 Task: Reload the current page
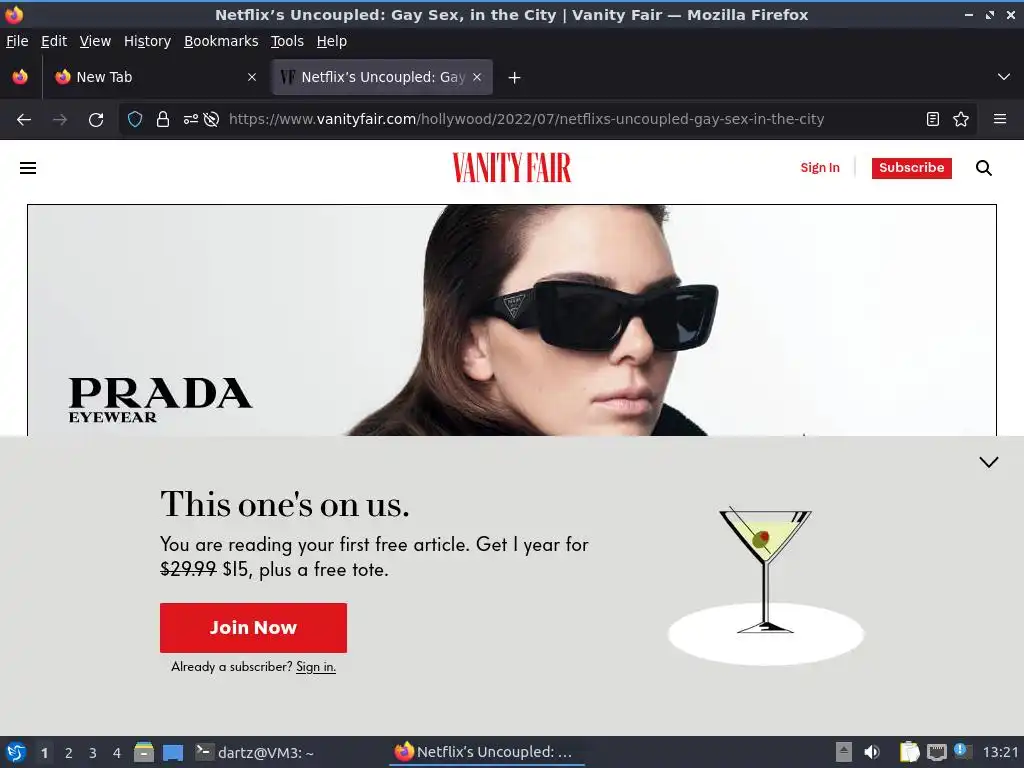tap(96, 120)
